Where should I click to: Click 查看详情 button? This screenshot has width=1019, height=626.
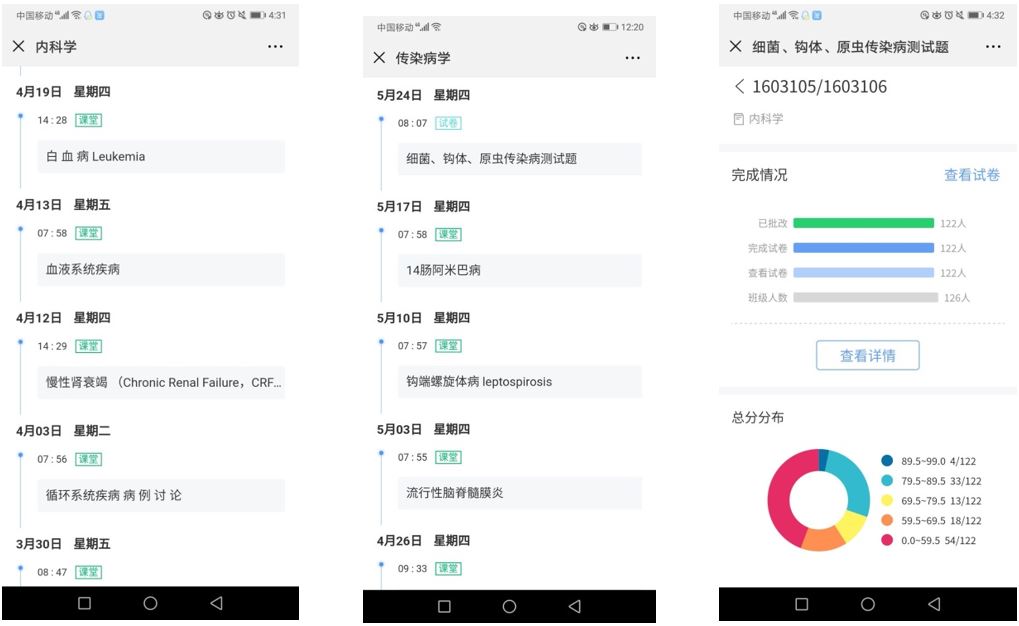click(868, 356)
